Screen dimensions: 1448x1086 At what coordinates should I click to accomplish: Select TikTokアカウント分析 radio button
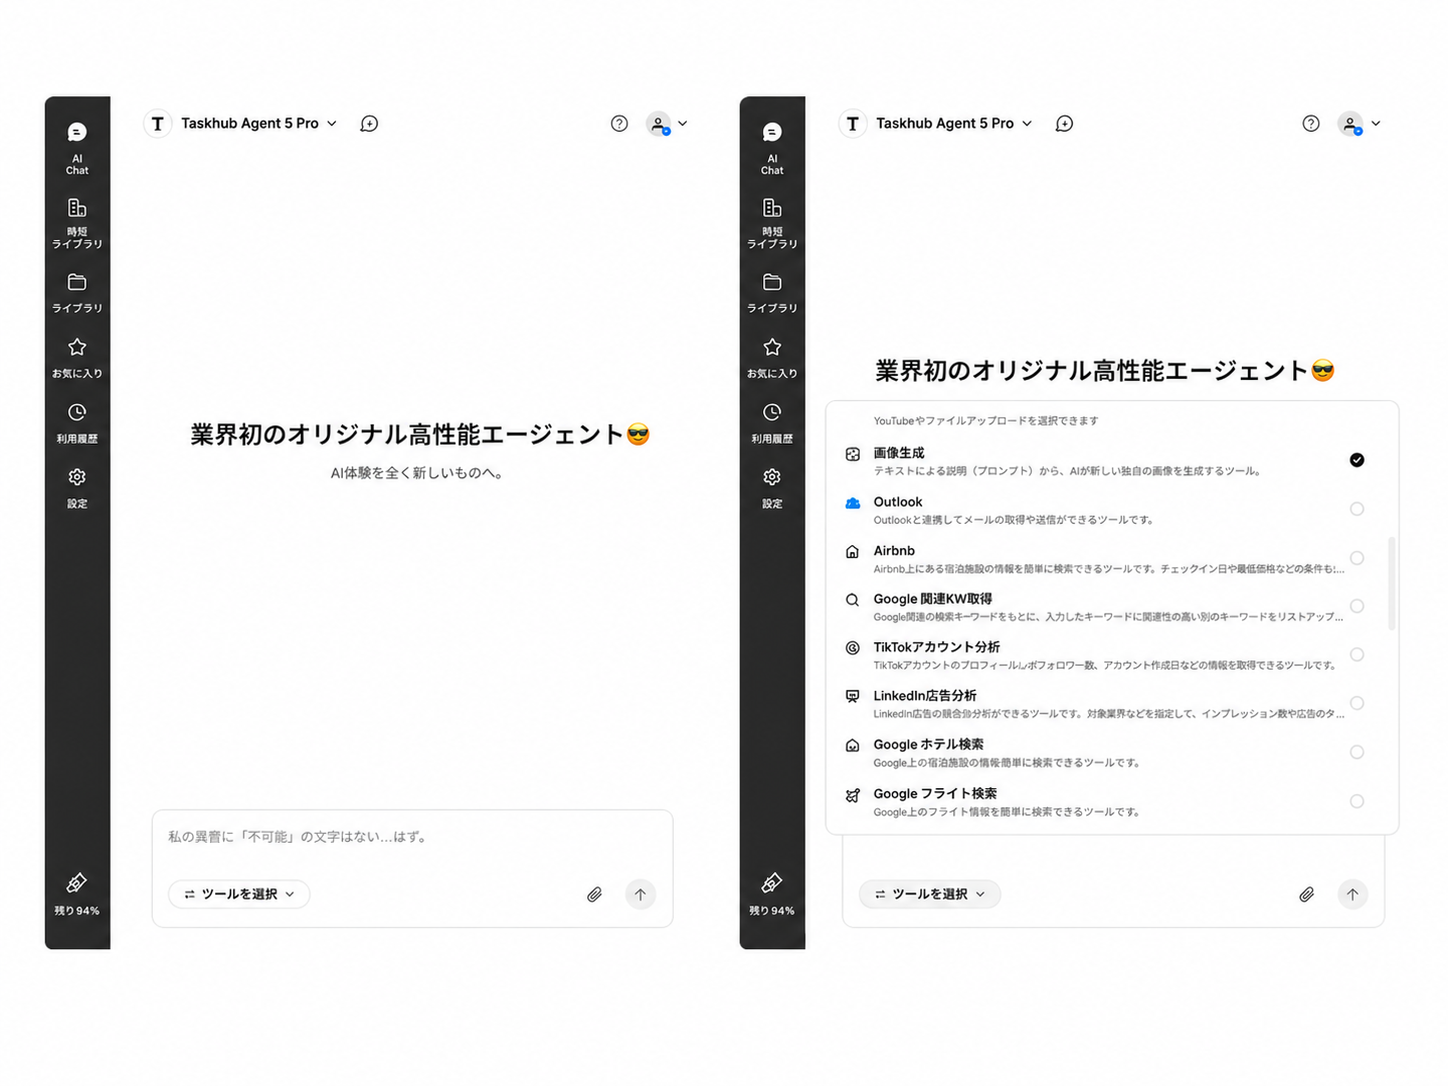(1357, 655)
